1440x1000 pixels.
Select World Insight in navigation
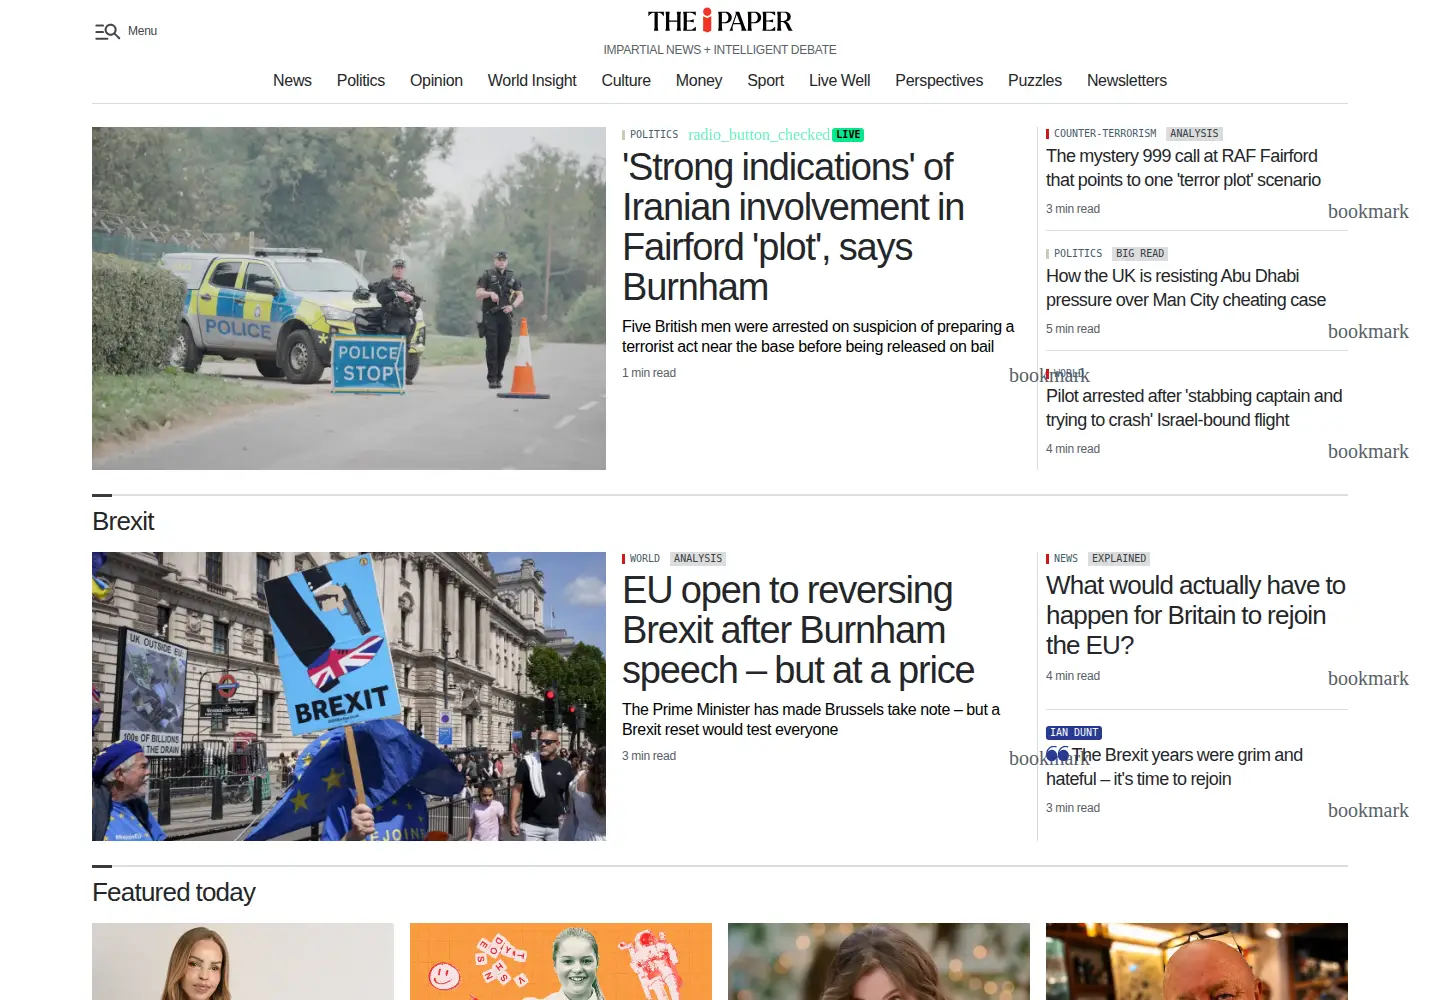pos(532,80)
